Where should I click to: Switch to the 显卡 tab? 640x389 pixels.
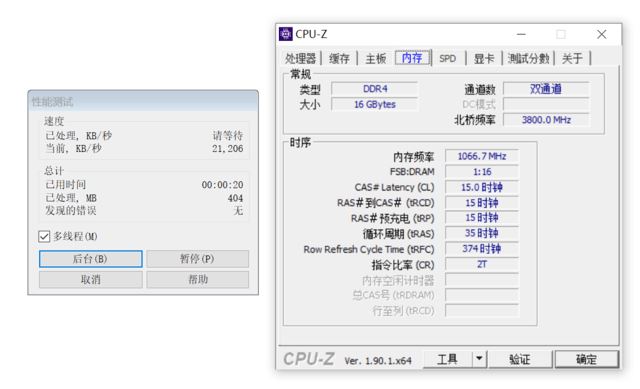484,58
